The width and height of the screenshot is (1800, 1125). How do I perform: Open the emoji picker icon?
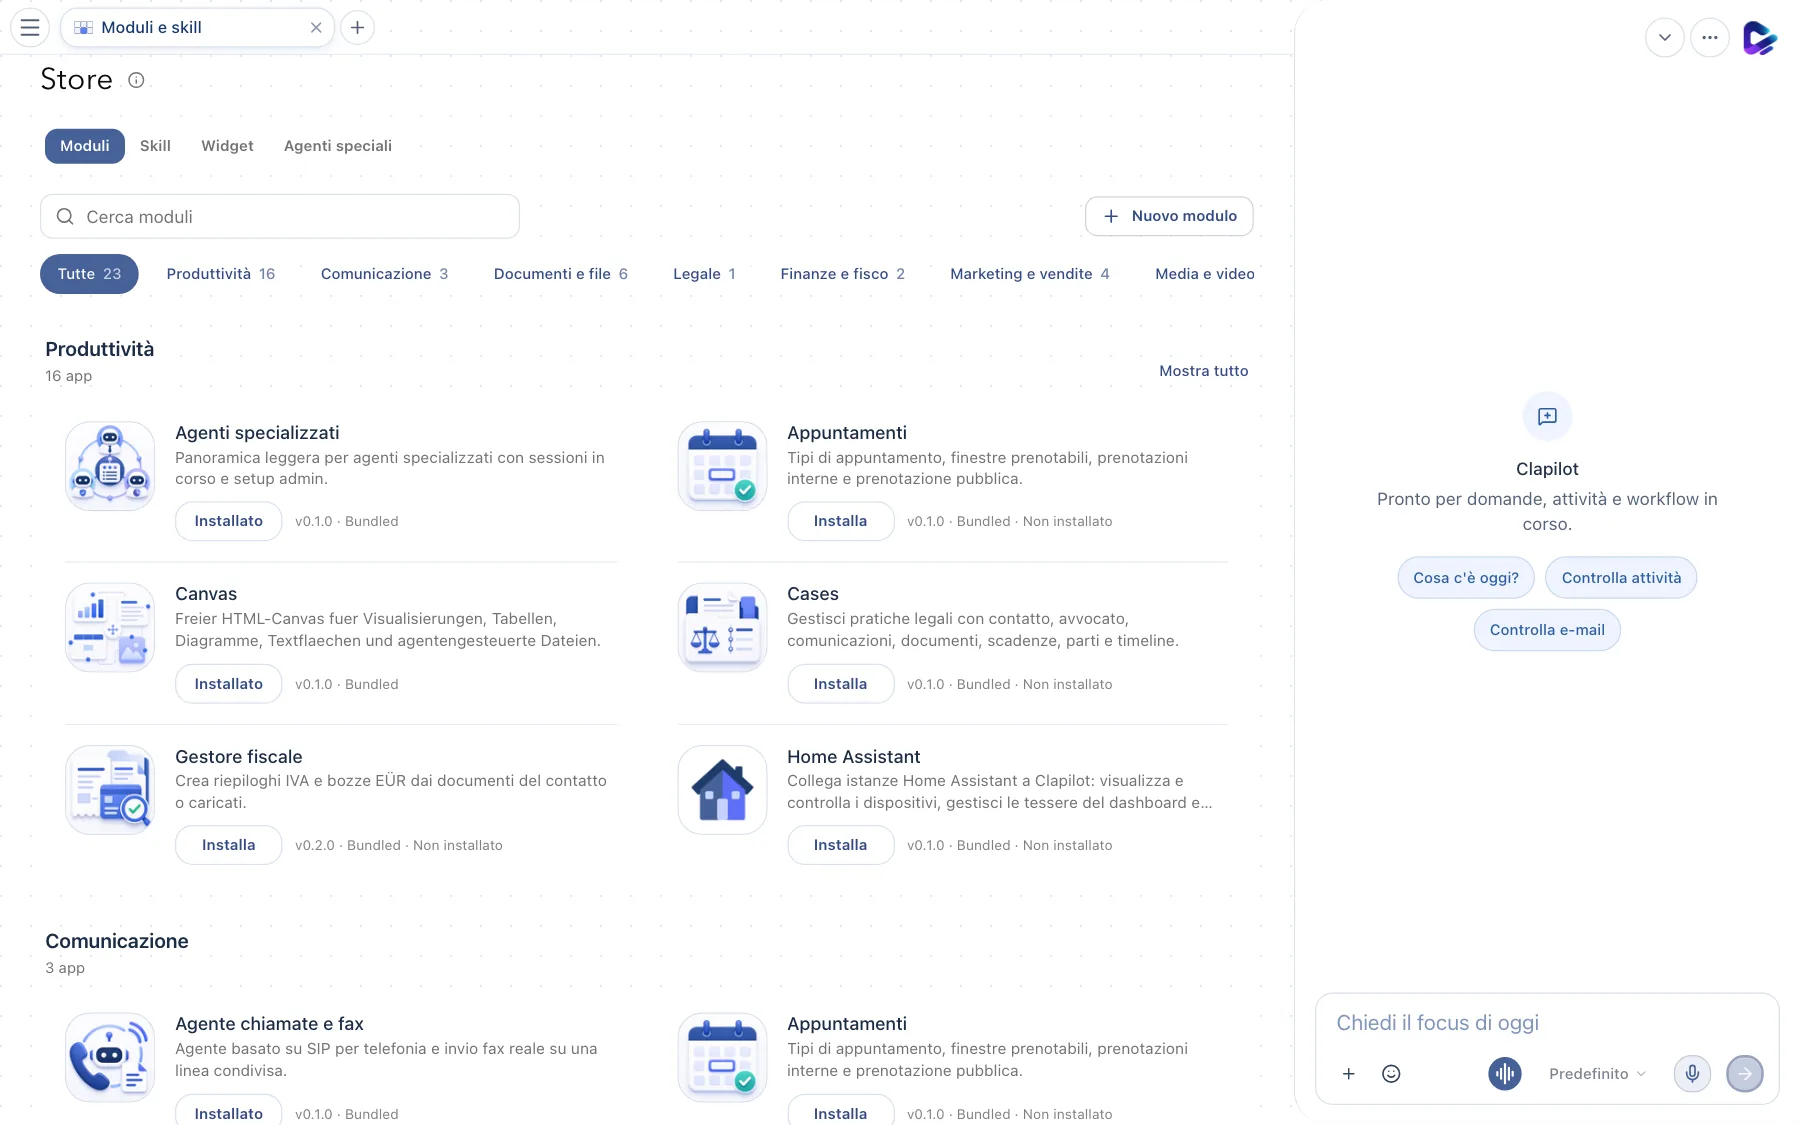[1391, 1073]
